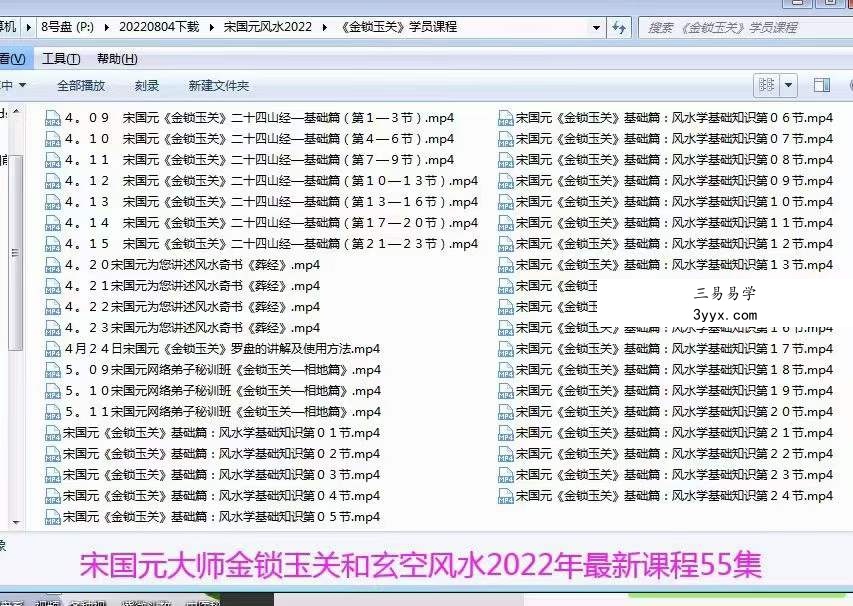The width and height of the screenshot is (853, 606).
Task: Click navigation pane scrollbar down arrow
Action: coord(16,522)
